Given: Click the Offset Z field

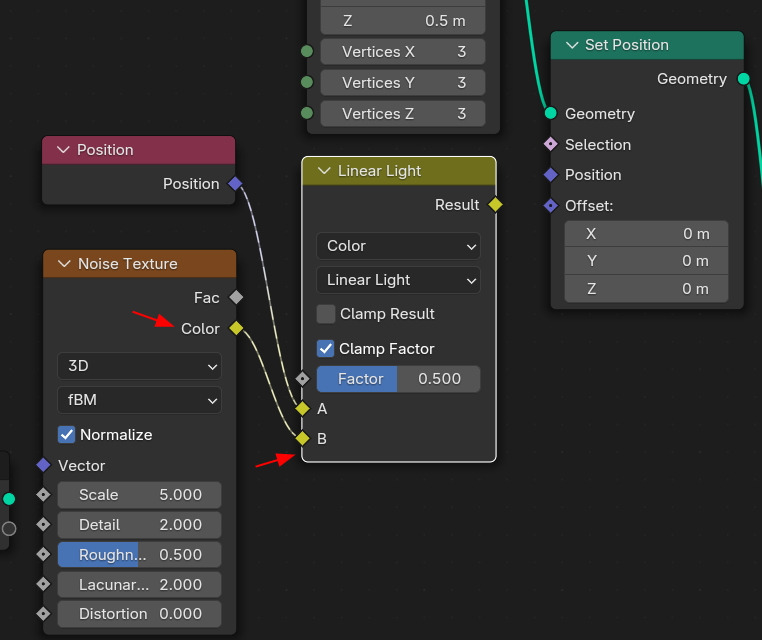Looking at the screenshot, I should (646, 289).
